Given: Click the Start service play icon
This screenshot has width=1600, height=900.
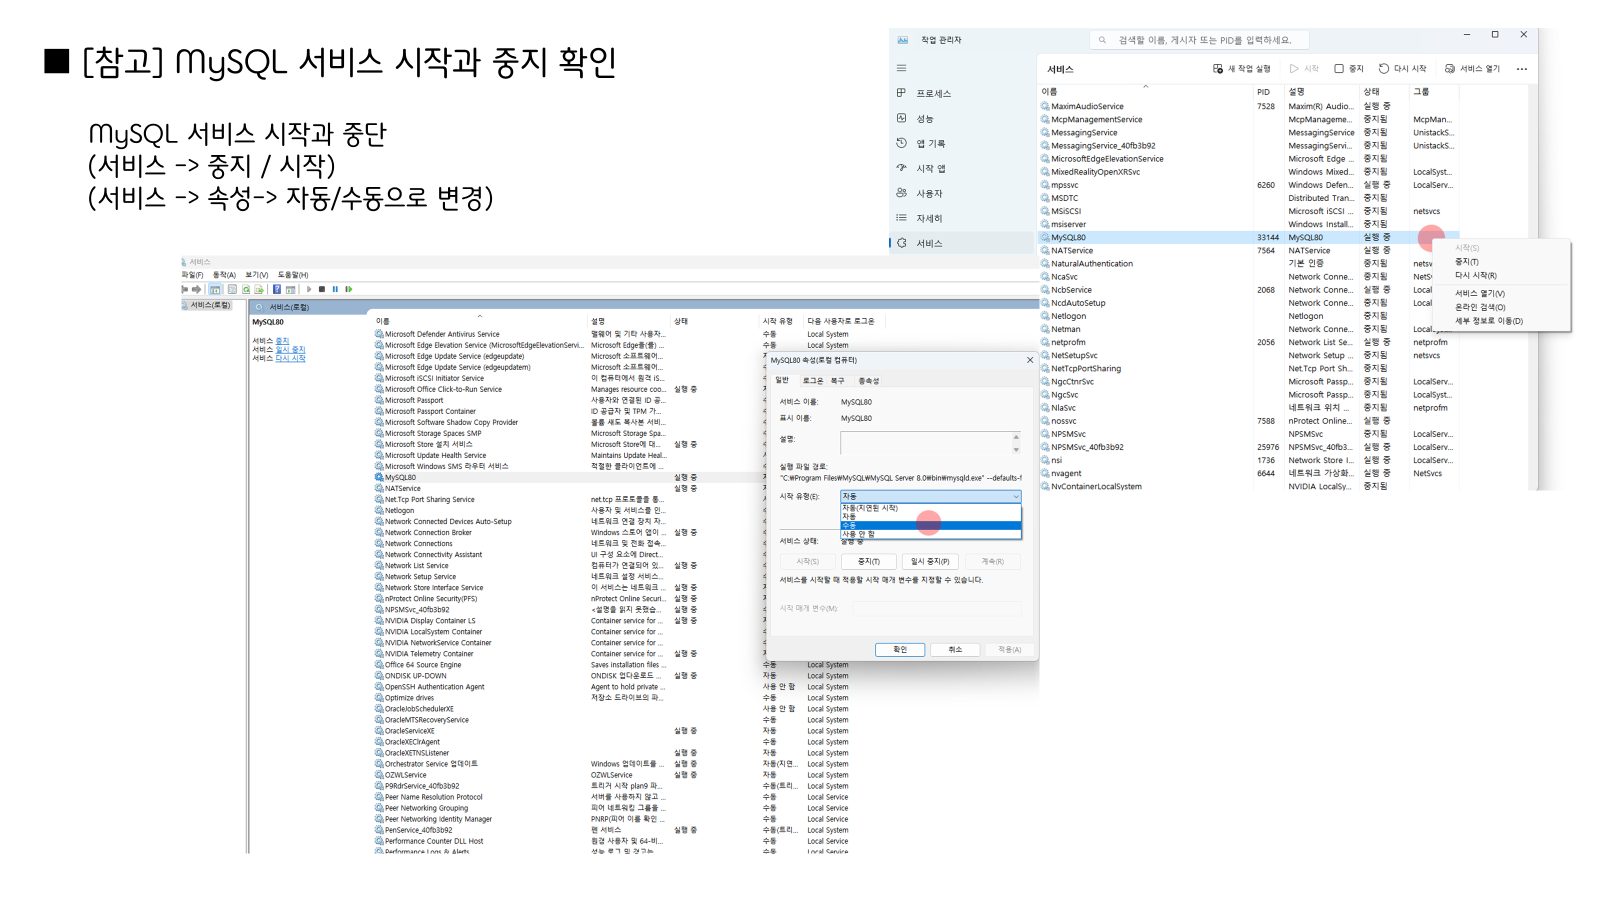Looking at the screenshot, I should click(309, 289).
